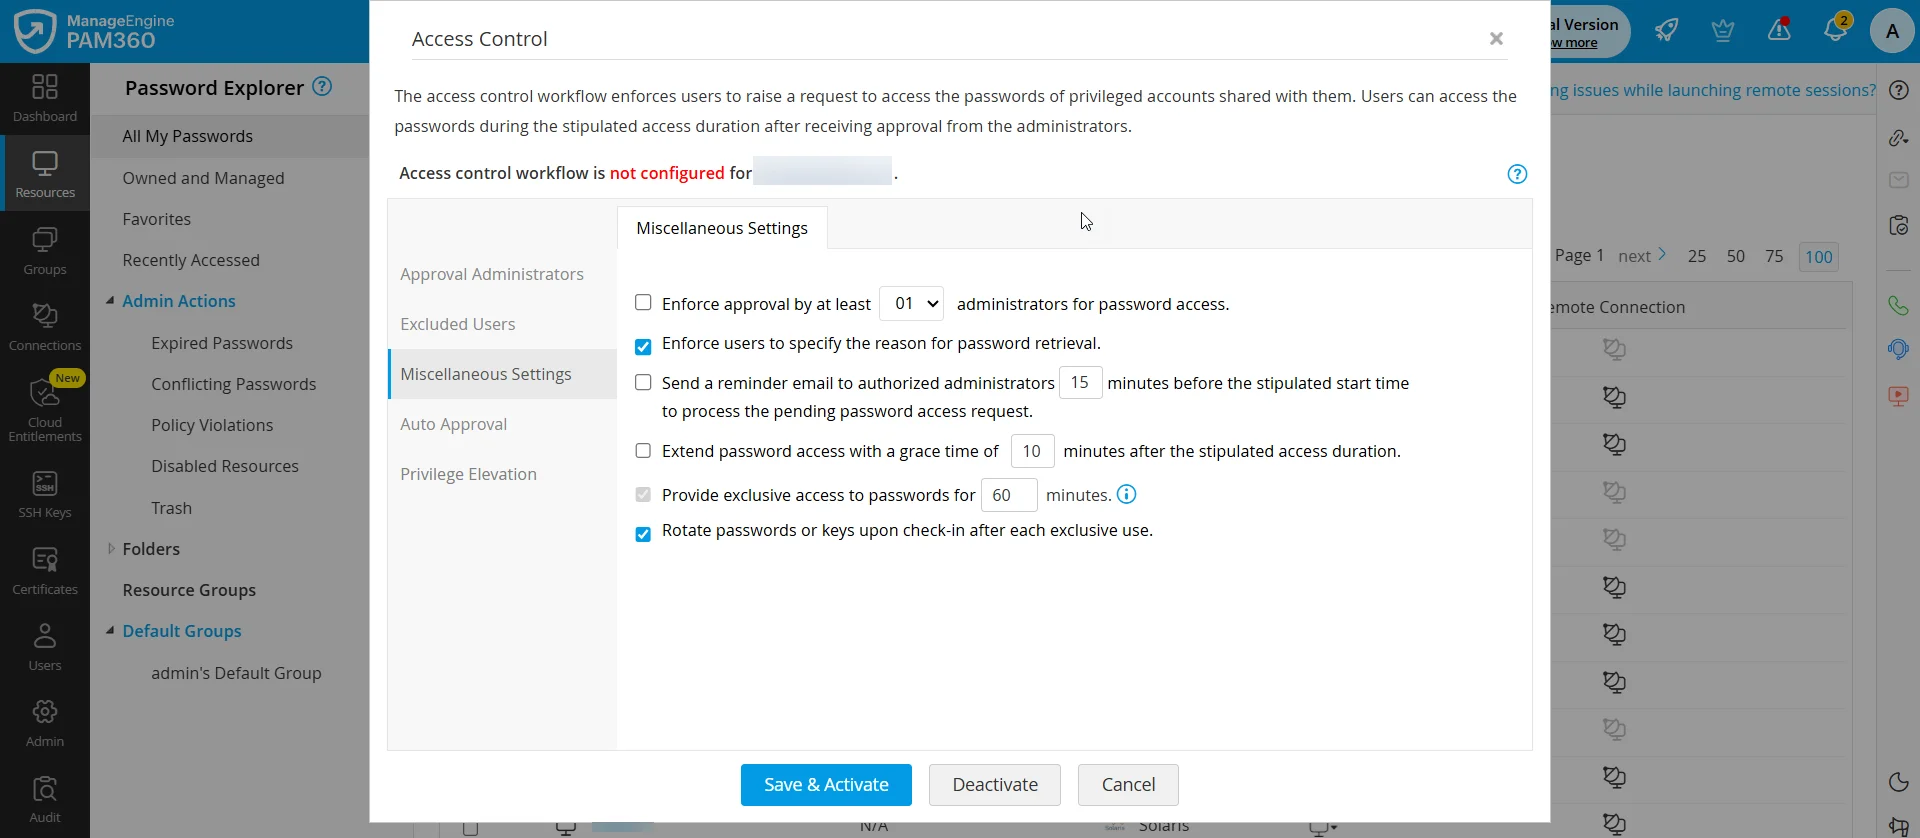Uncheck rotating passwords after exclusive use

click(x=643, y=533)
